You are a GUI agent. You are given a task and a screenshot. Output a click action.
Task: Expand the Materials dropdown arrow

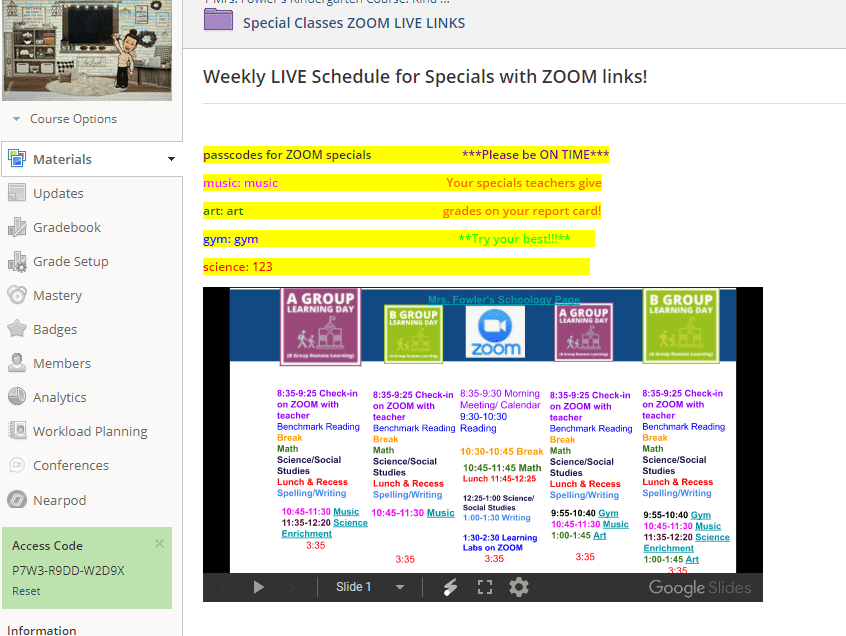point(171,159)
